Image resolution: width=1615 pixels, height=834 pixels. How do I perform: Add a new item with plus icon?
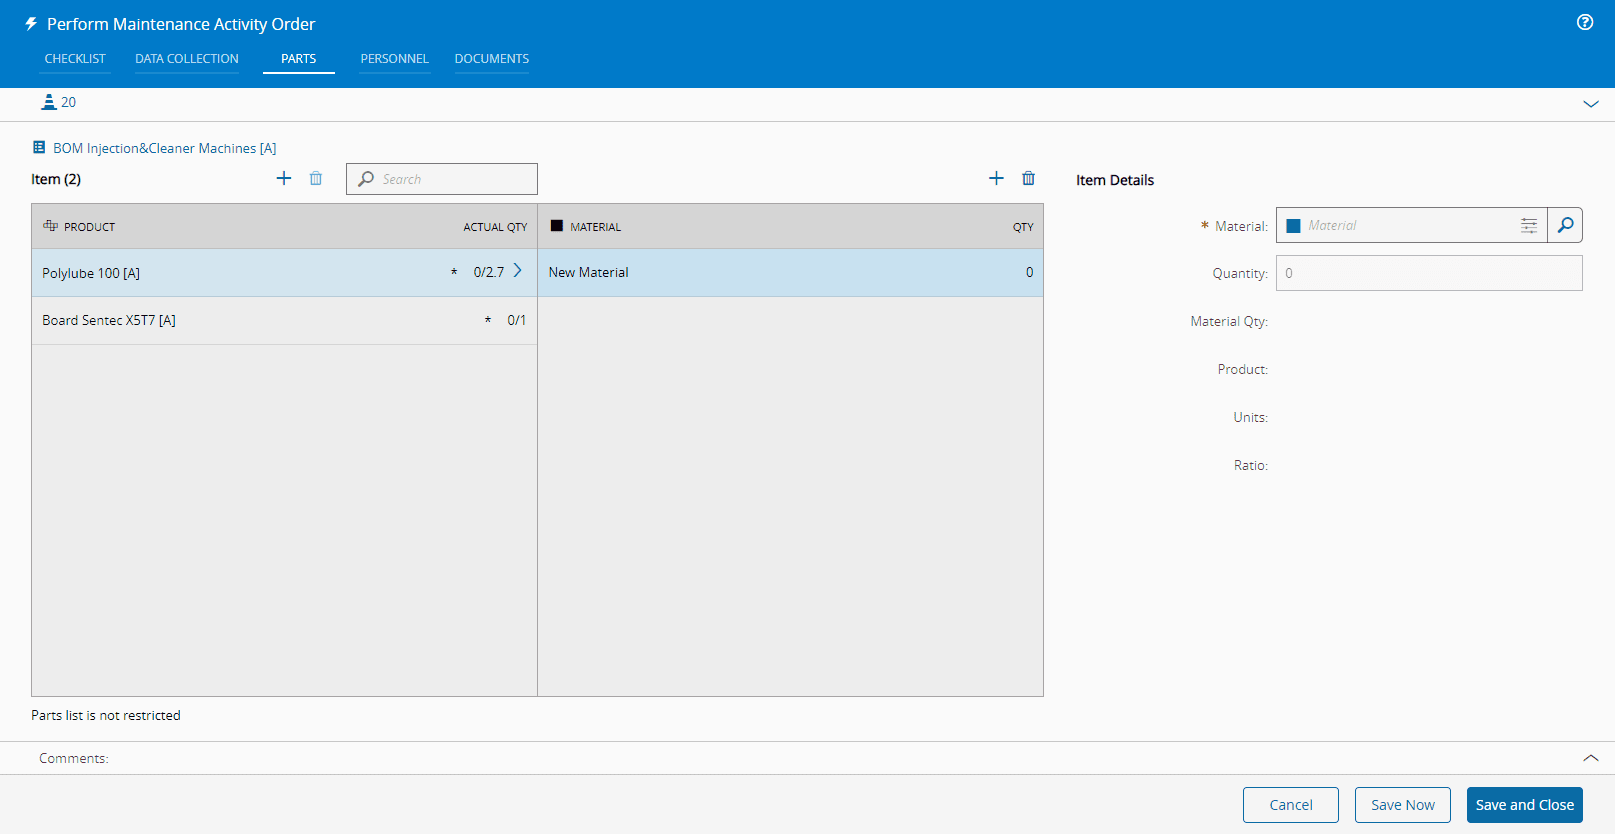(x=284, y=178)
